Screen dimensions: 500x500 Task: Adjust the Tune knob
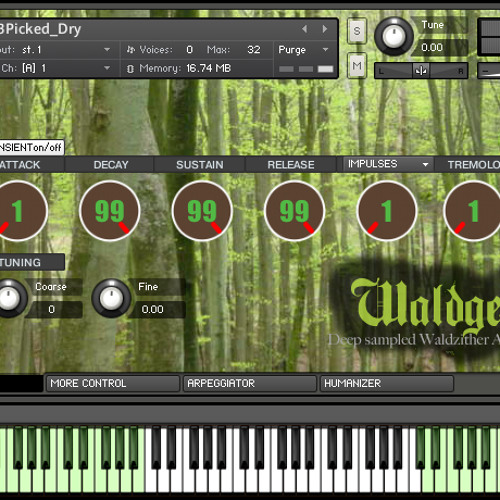click(x=394, y=36)
